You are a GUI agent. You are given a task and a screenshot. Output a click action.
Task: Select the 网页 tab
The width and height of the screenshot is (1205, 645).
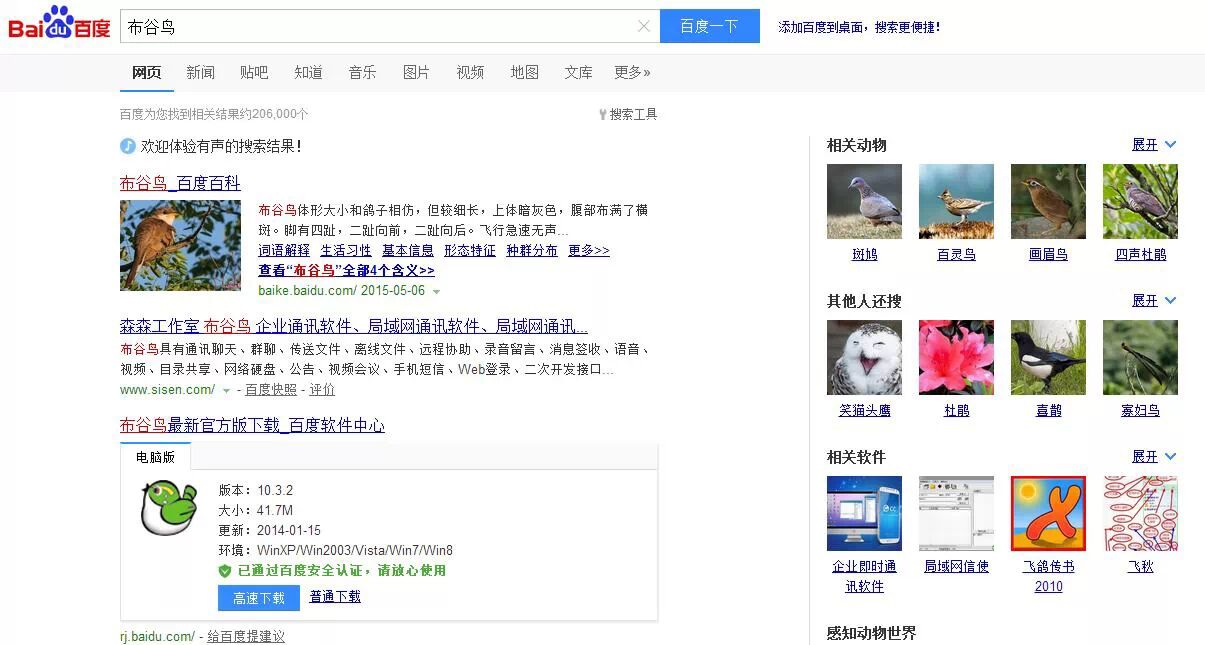click(147, 72)
